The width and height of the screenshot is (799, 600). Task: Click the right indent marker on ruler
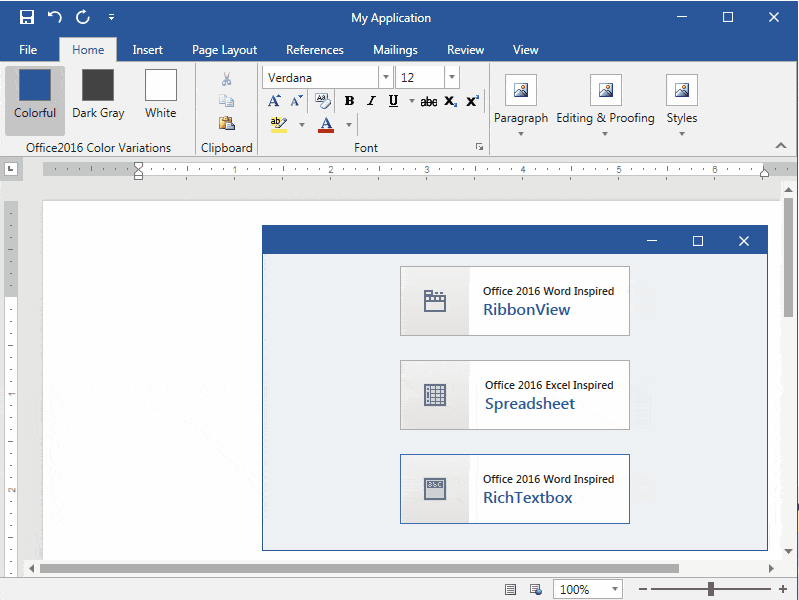click(x=764, y=173)
